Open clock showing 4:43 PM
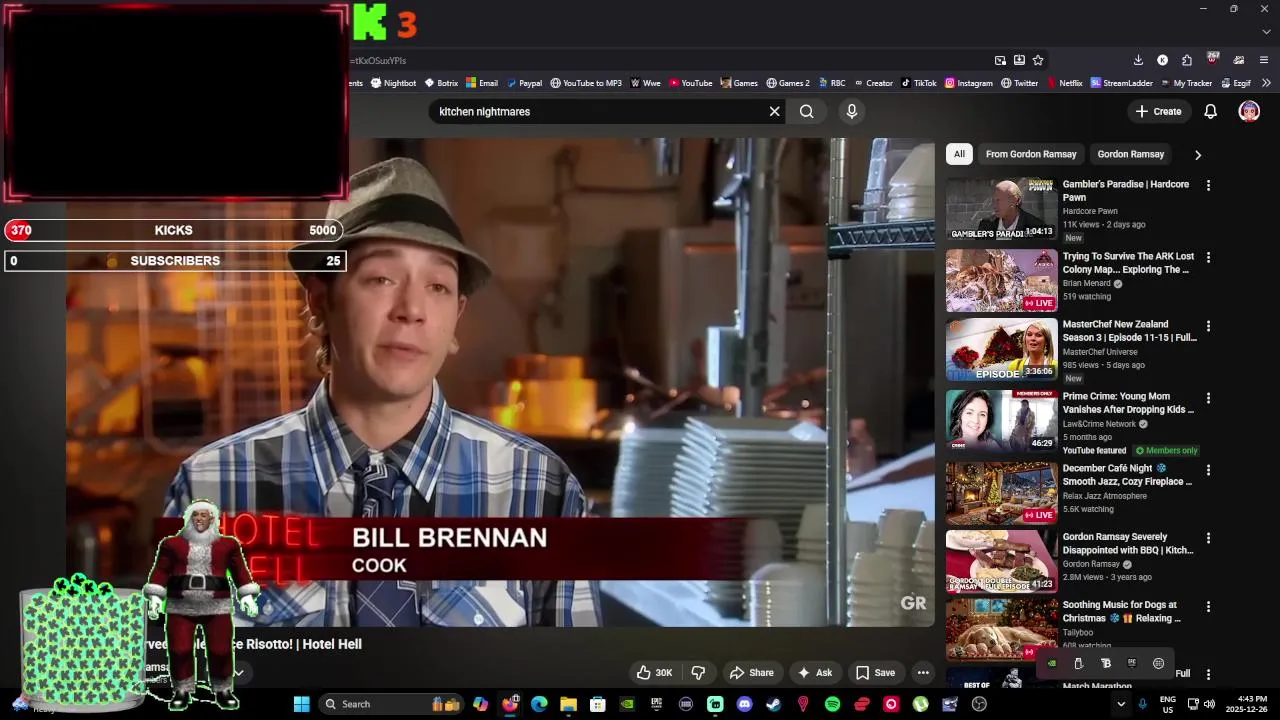This screenshot has width=1280, height=720. 1248,704
